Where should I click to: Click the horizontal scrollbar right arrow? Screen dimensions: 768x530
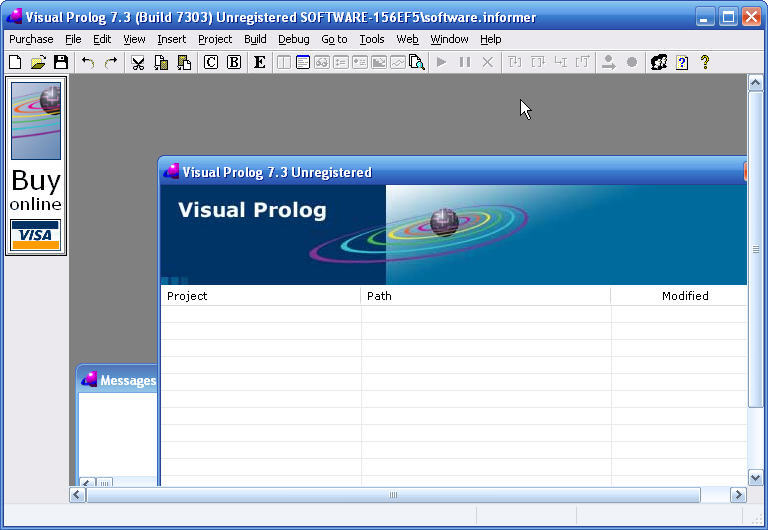pos(738,495)
